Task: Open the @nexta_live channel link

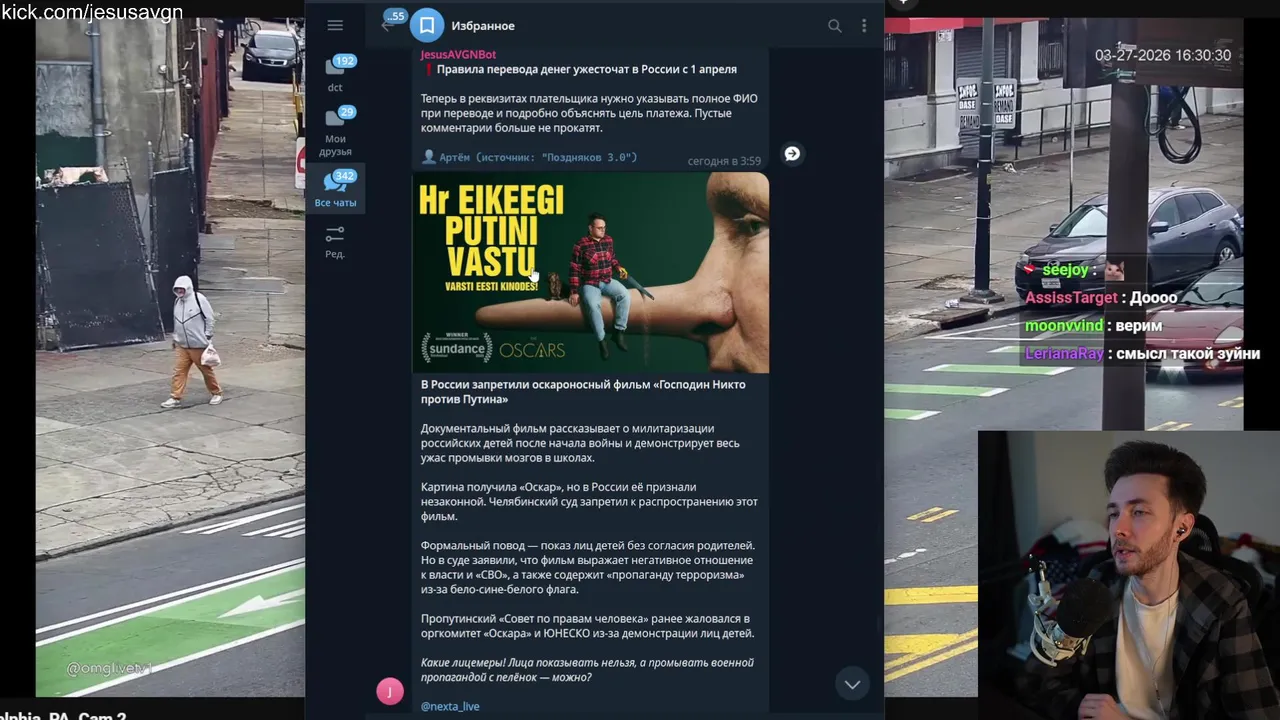Action: click(x=450, y=706)
